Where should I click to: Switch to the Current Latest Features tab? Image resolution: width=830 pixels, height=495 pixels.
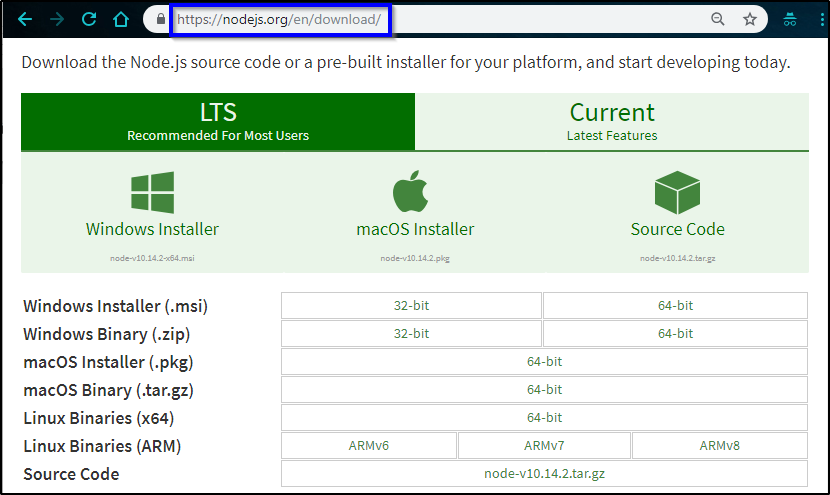pos(612,122)
